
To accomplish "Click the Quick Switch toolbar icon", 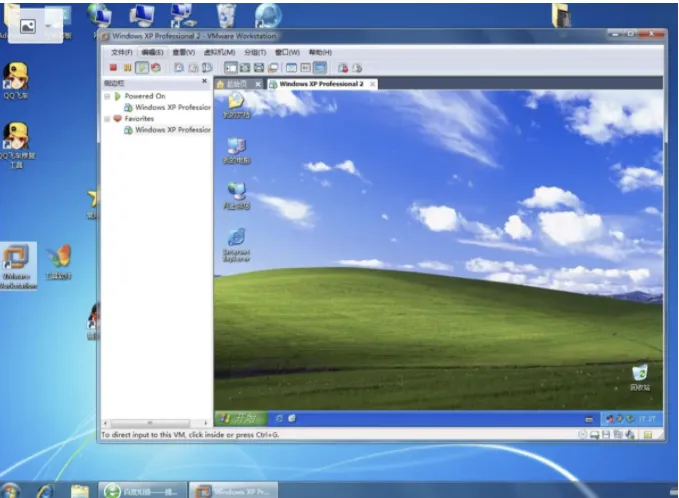I will coord(245,68).
